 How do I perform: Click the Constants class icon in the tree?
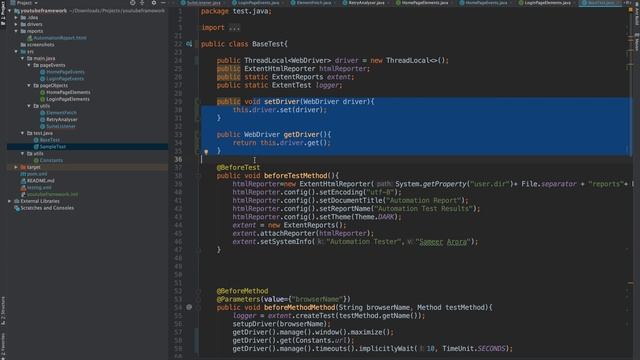(36, 160)
